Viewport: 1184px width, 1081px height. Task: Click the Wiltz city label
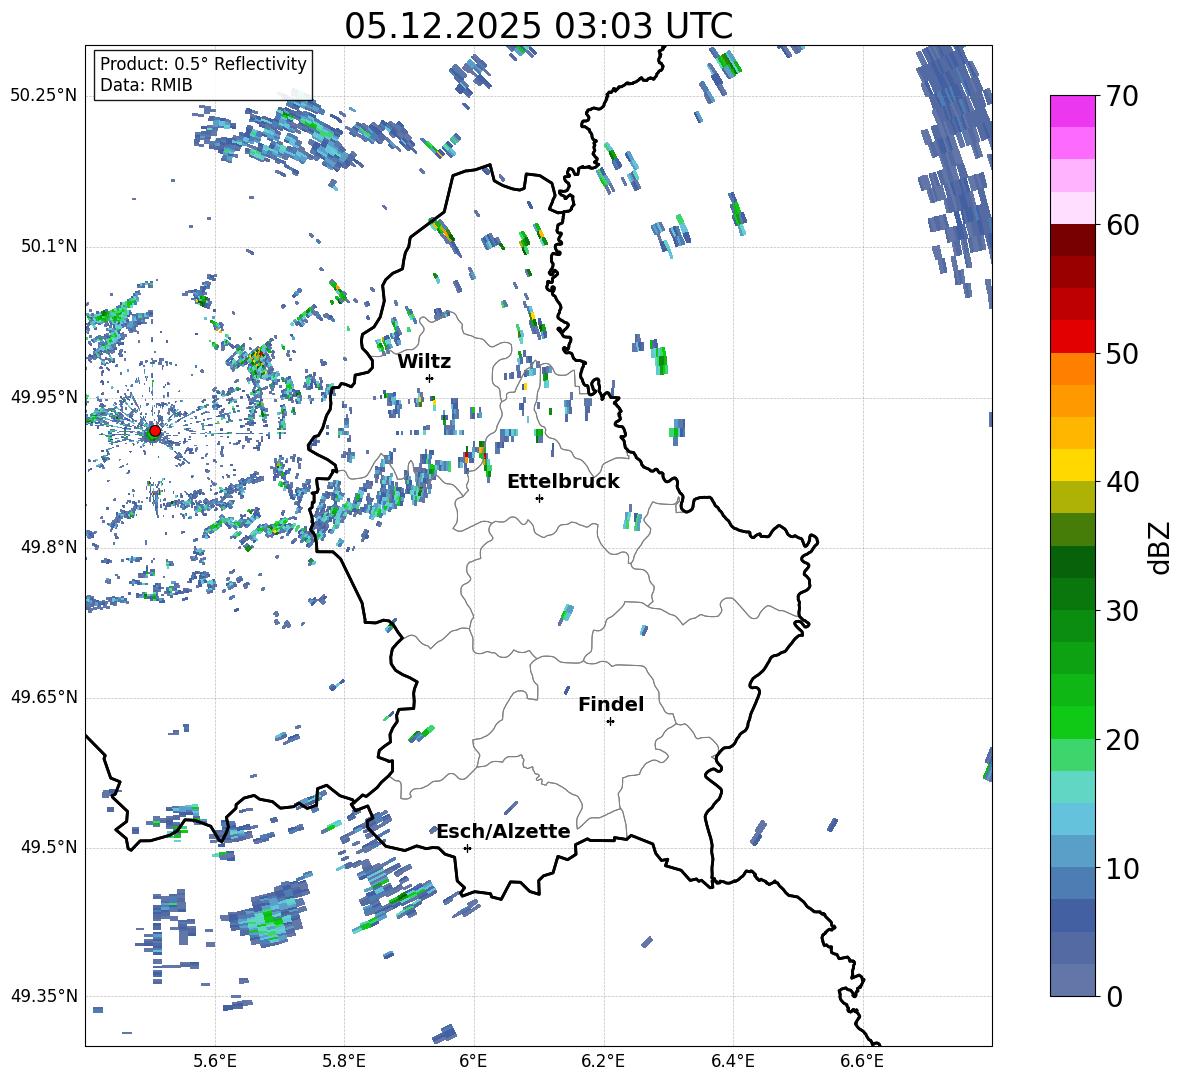point(424,361)
